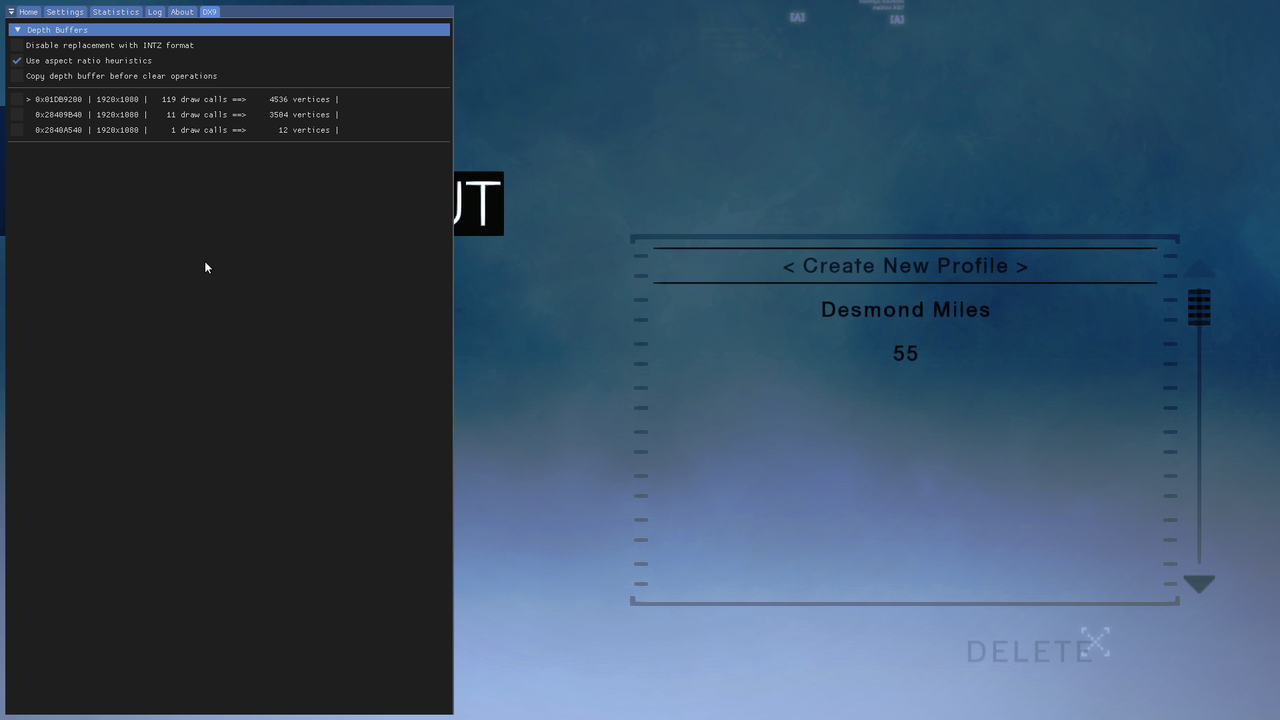This screenshot has height=720, width=1280.
Task: Open the About tab
Action: pyautogui.click(x=182, y=12)
